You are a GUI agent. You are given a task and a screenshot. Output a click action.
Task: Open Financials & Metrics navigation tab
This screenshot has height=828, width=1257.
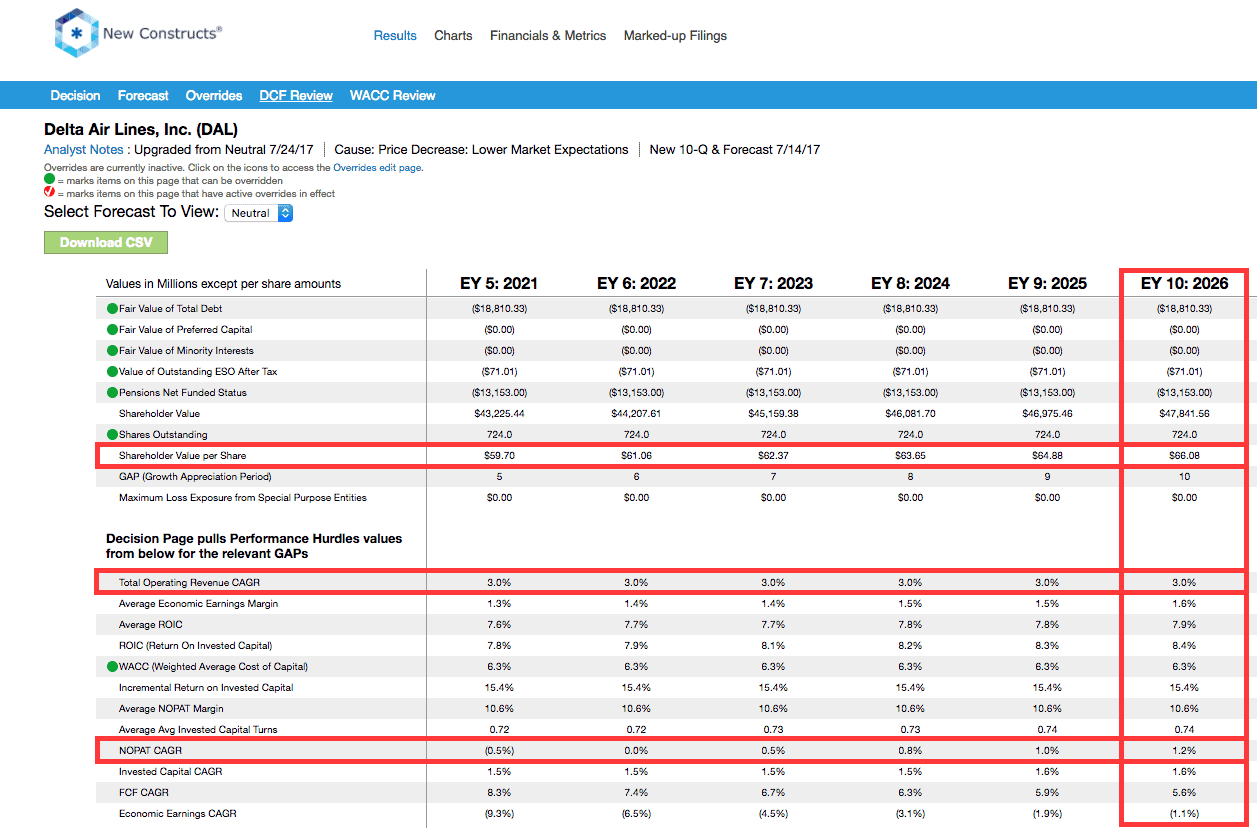click(x=548, y=35)
